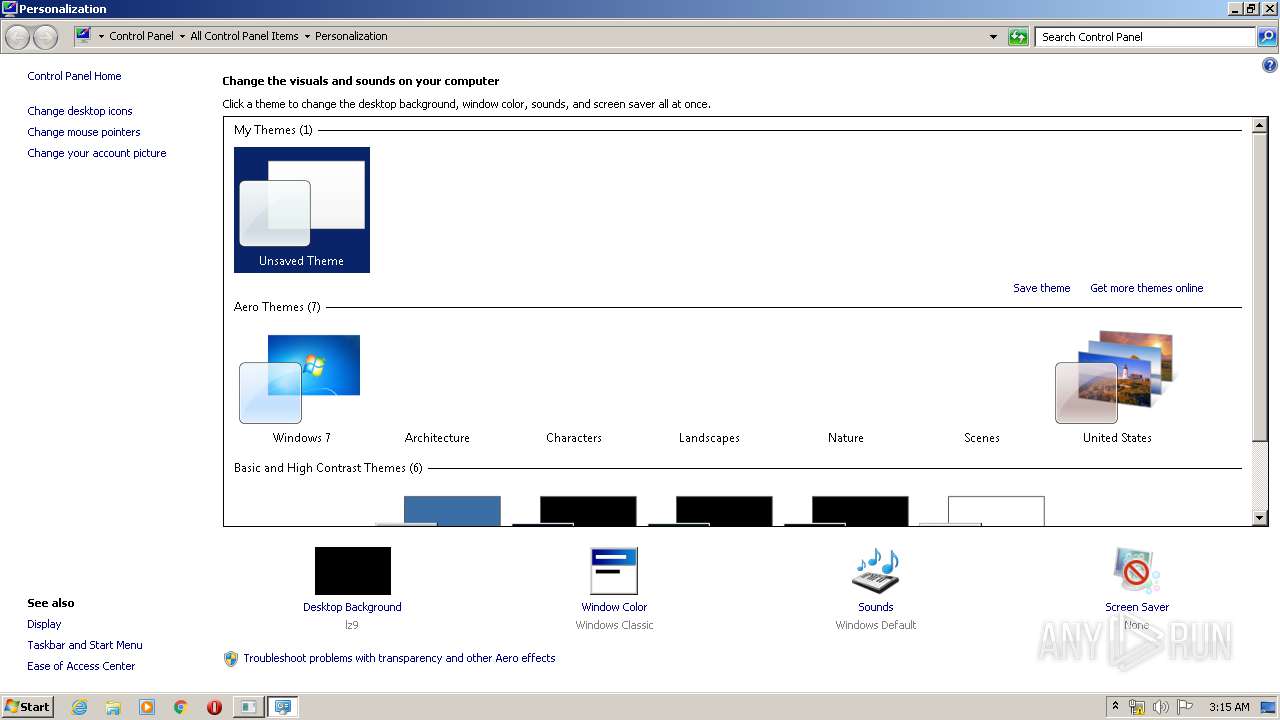Screen dimensions: 1280x720
Task: Open Sounds settings icon
Action: tap(876, 571)
